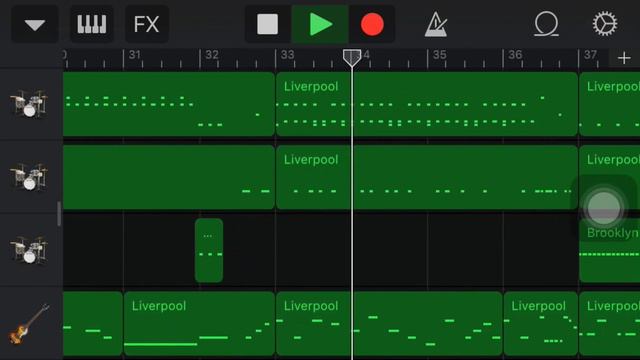The height and width of the screenshot is (360, 640).
Task: Select first drum track Liverpool region at bar 37
Action: (609, 104)
